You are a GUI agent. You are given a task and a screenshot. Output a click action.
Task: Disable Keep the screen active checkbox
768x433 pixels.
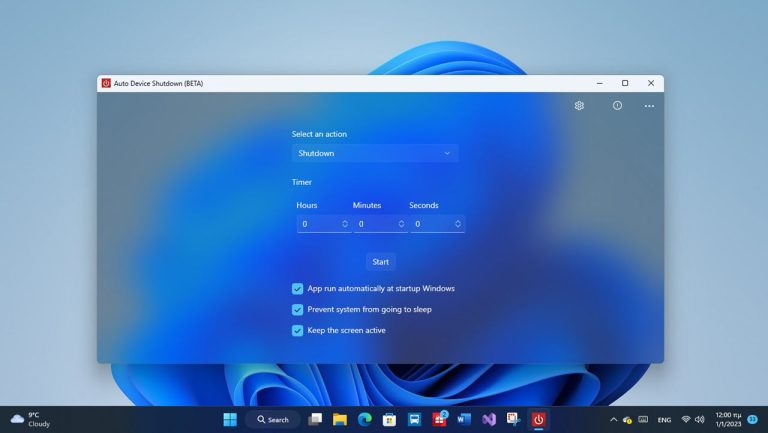297,331
